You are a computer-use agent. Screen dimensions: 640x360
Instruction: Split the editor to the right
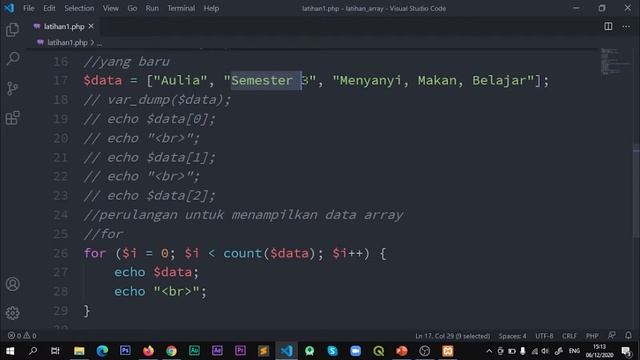point(608,27)
